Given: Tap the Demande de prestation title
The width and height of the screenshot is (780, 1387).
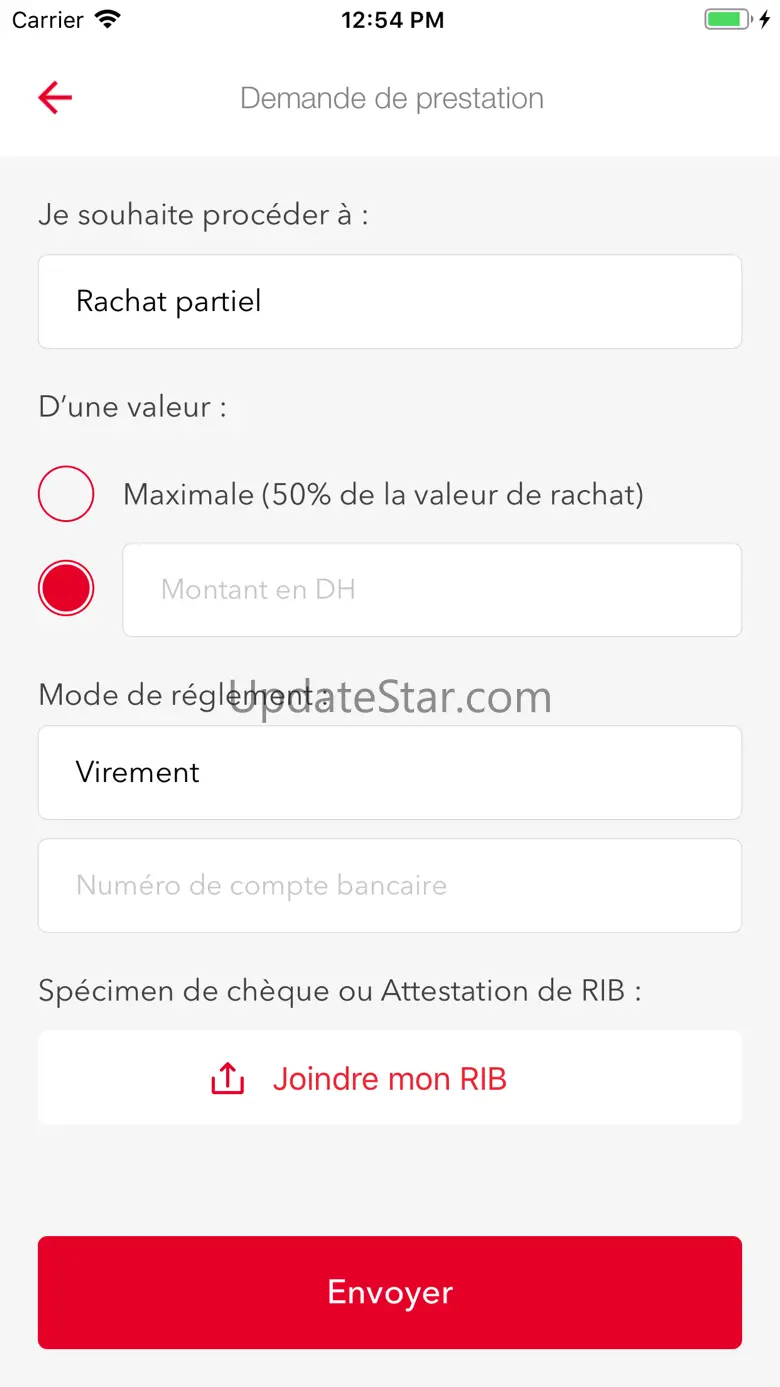Looking at the screenshot, I should point(392,98).
